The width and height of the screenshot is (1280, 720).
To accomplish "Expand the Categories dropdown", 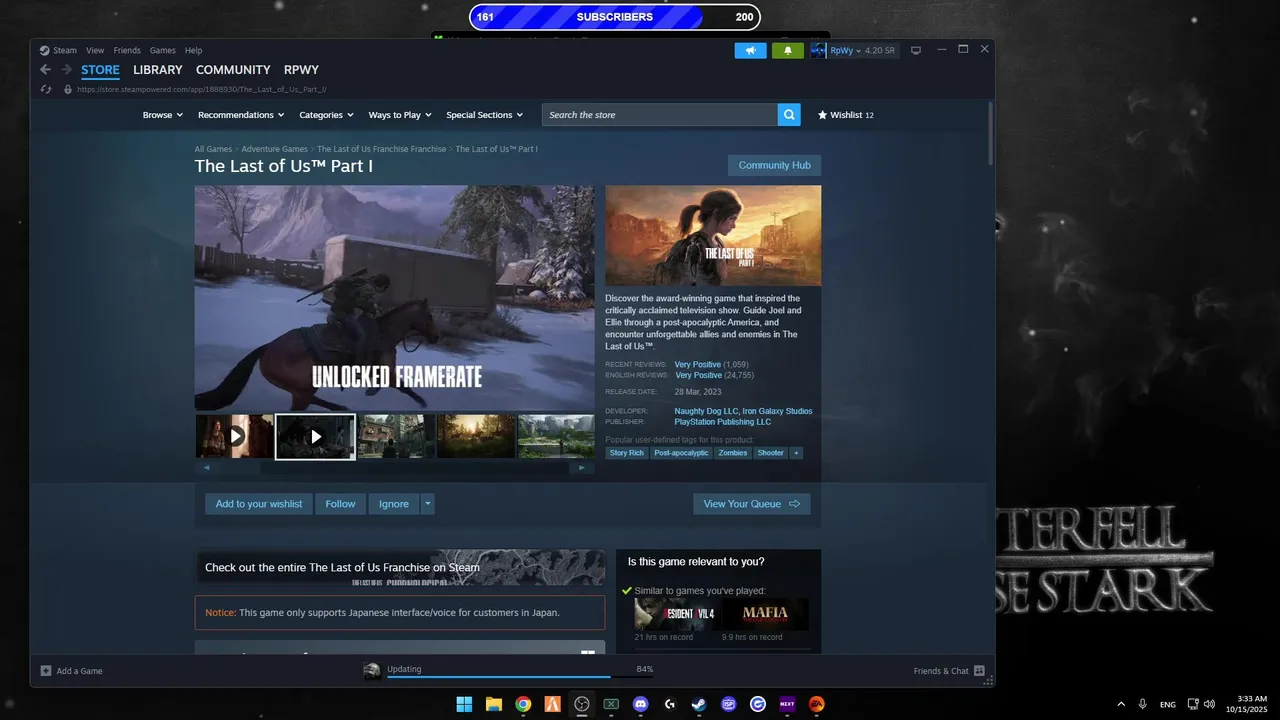I will tap(326, 115).
